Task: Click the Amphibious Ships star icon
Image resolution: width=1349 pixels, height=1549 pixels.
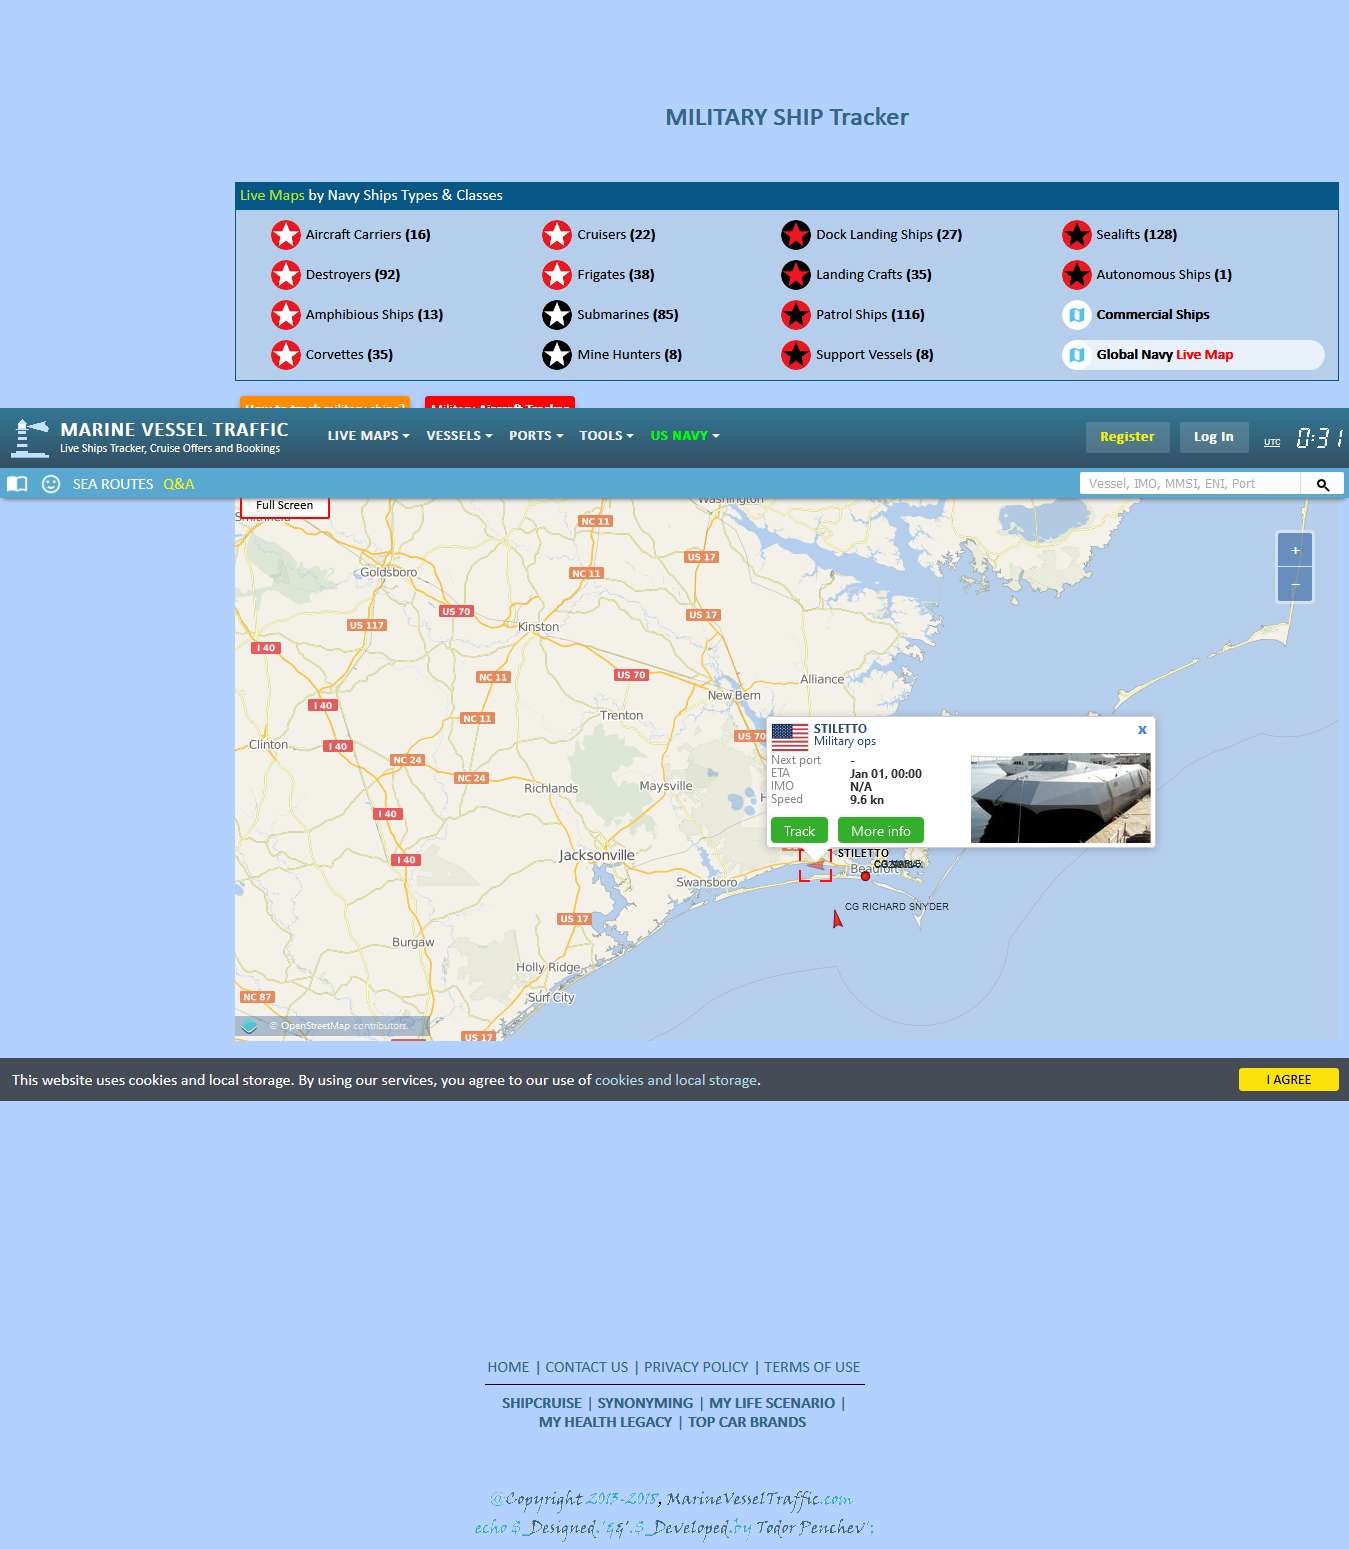Action: (286, 315)
